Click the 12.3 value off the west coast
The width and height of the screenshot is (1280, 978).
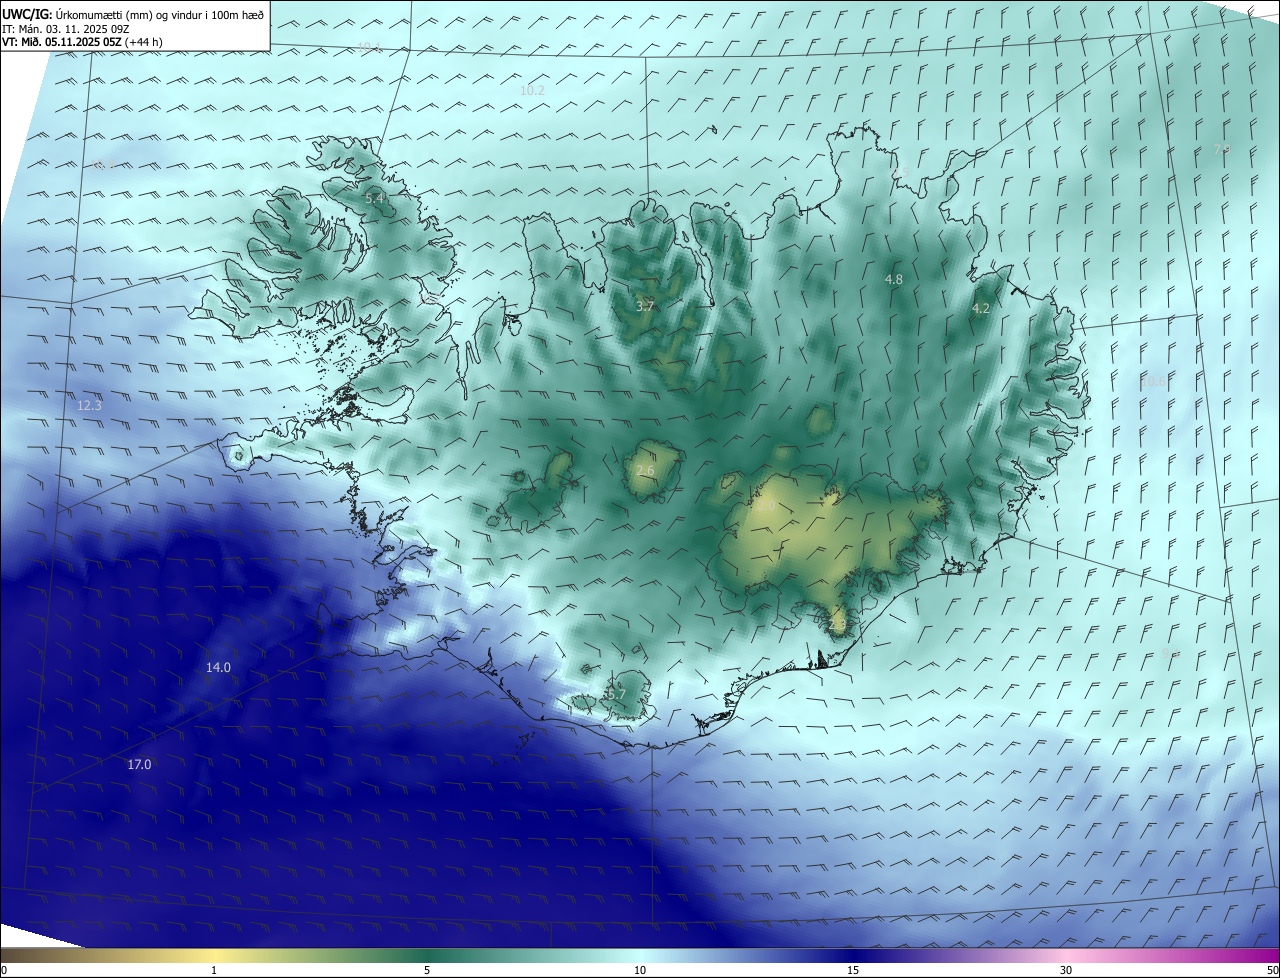tap(89, 406)
